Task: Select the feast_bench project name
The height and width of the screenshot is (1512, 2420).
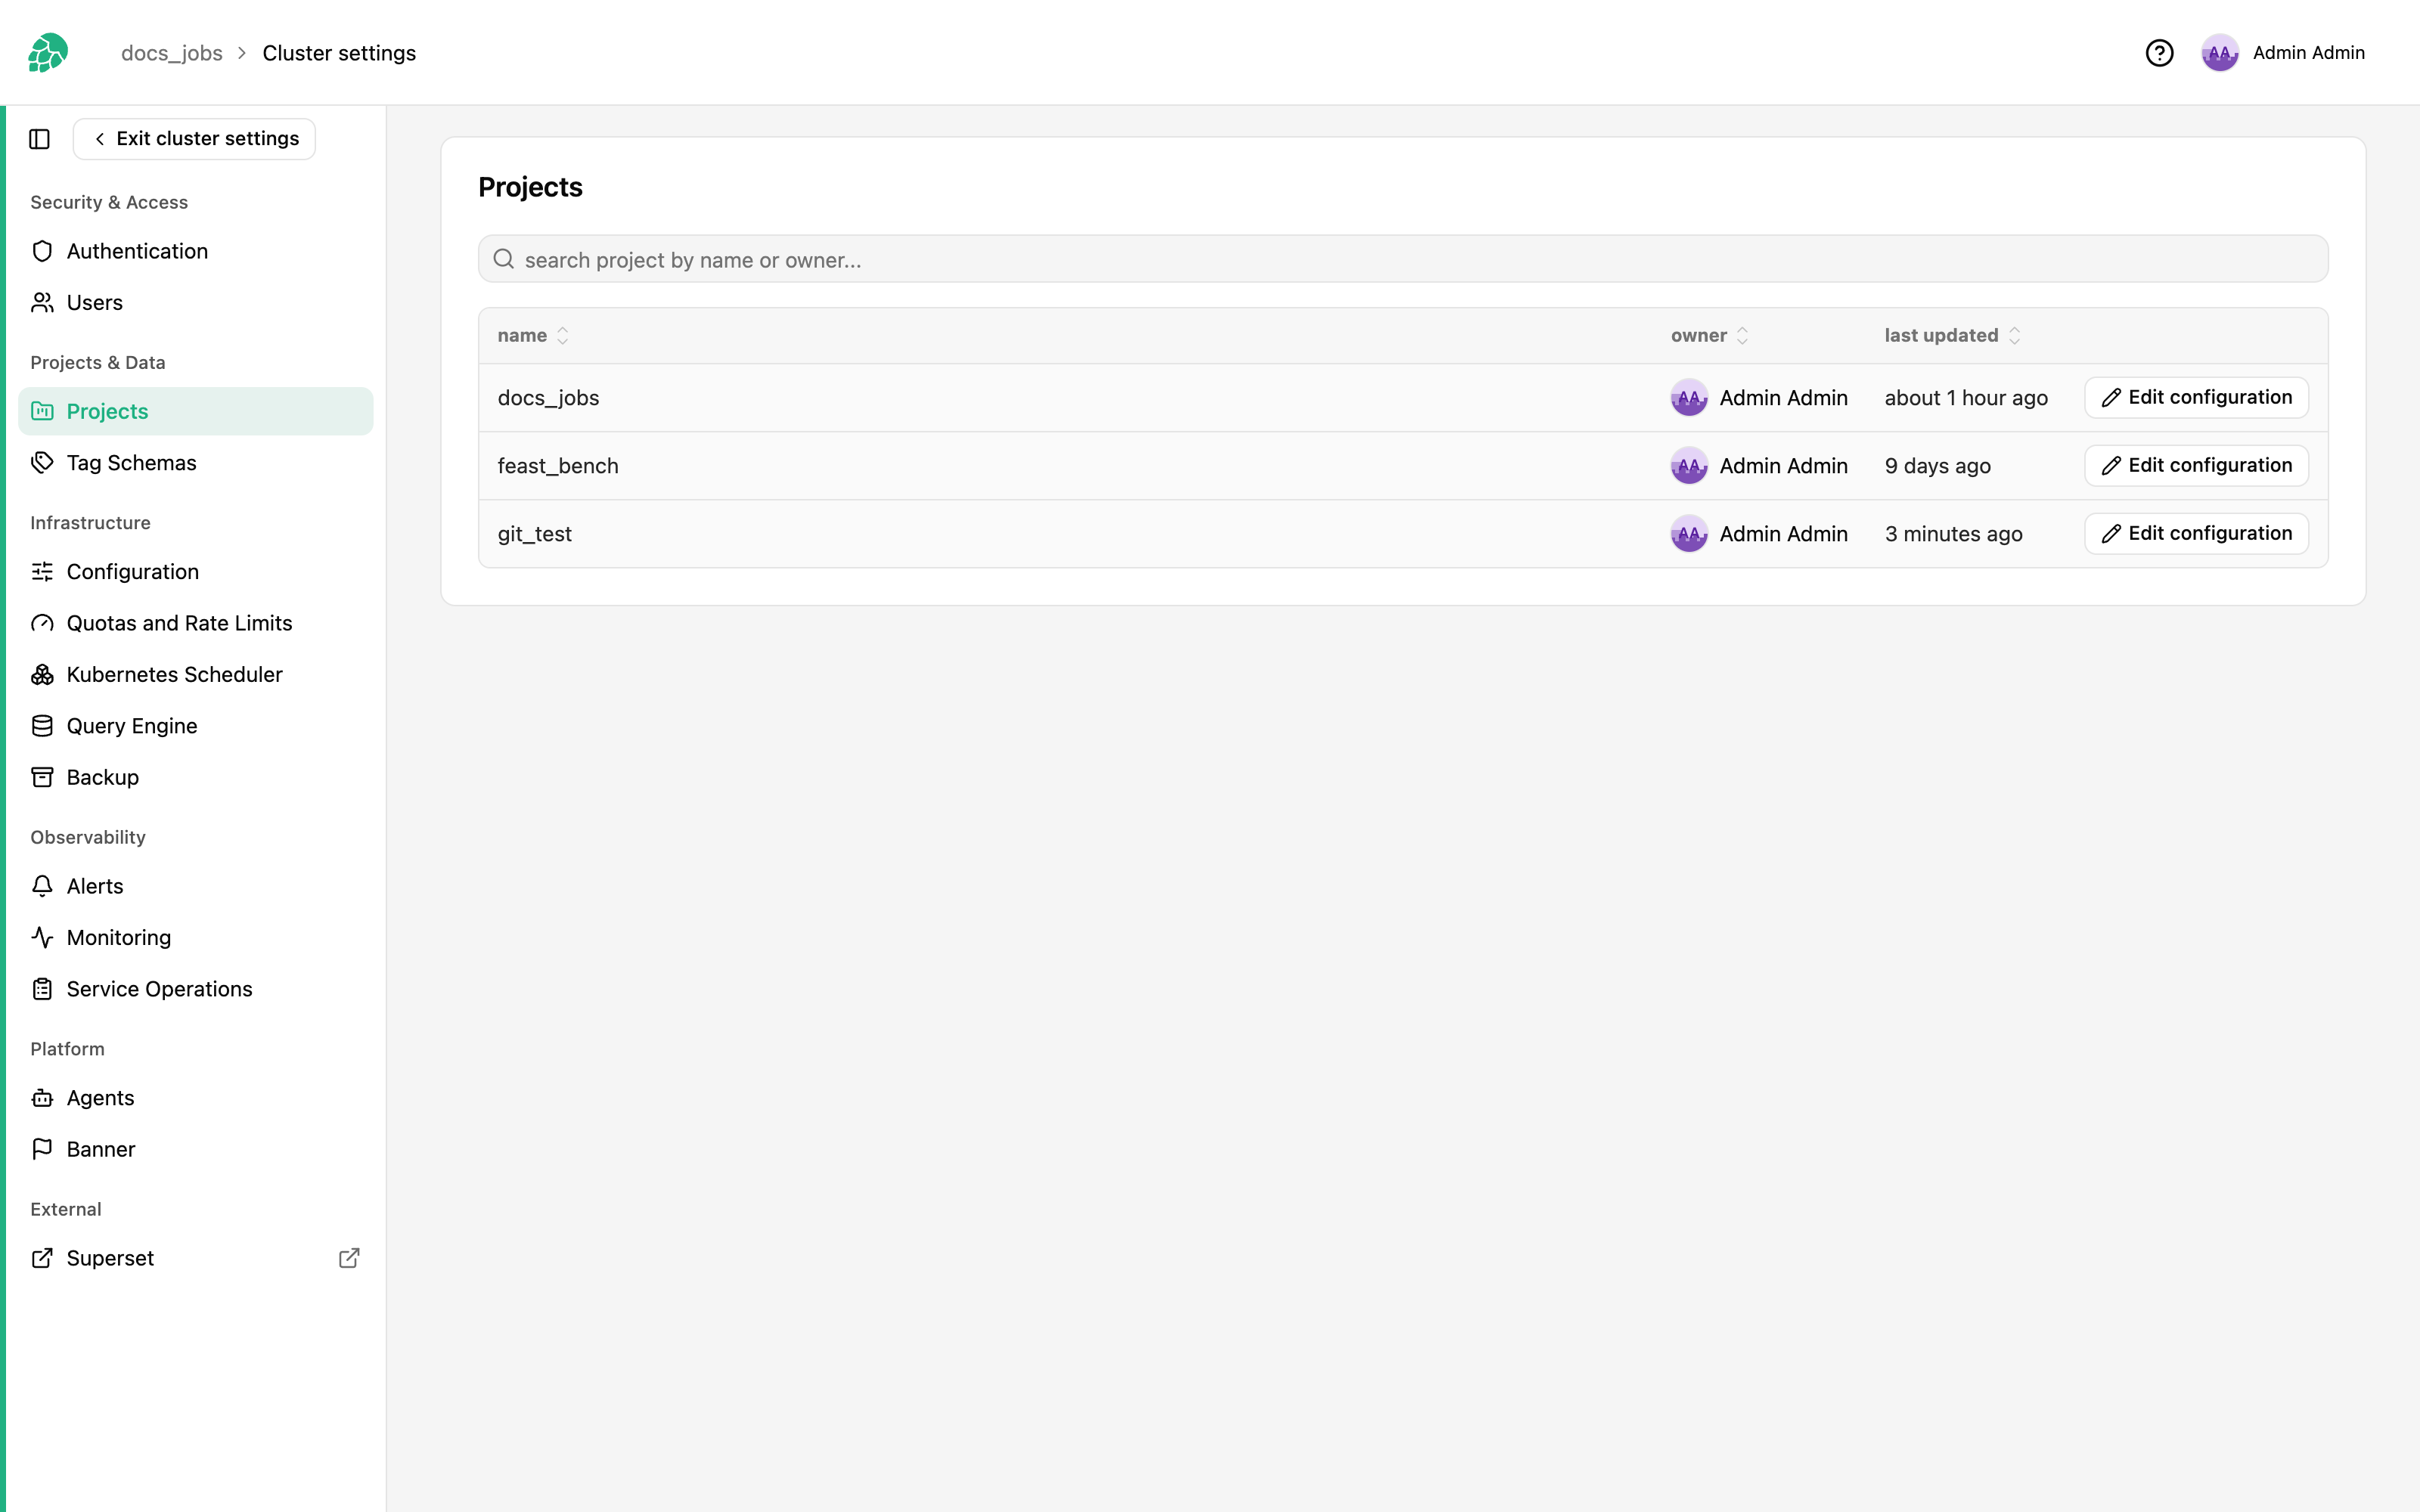Action: pos(558,466)
